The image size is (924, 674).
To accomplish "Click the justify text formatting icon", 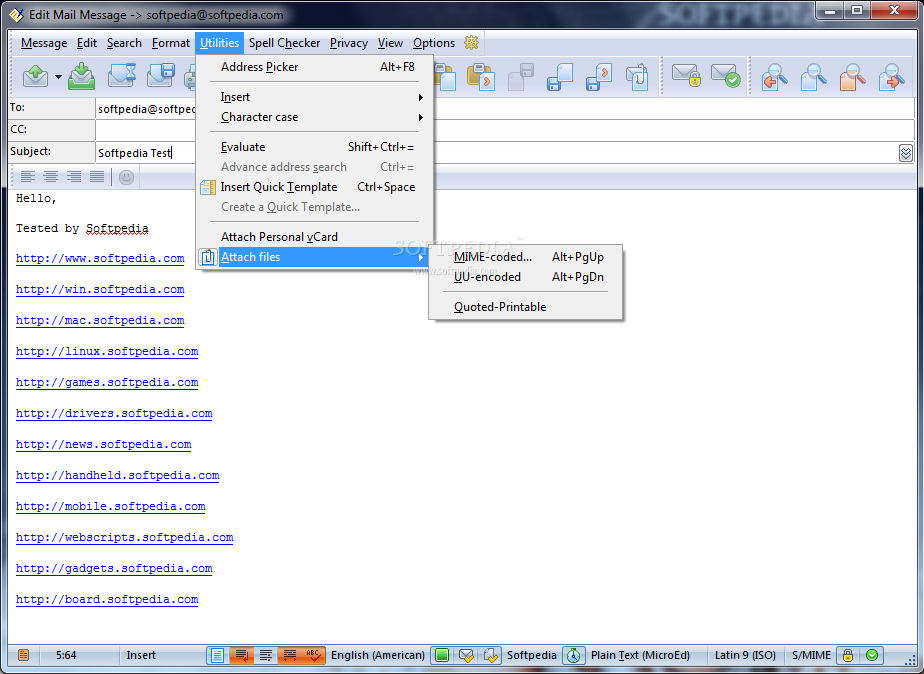I will click(97, 176).
